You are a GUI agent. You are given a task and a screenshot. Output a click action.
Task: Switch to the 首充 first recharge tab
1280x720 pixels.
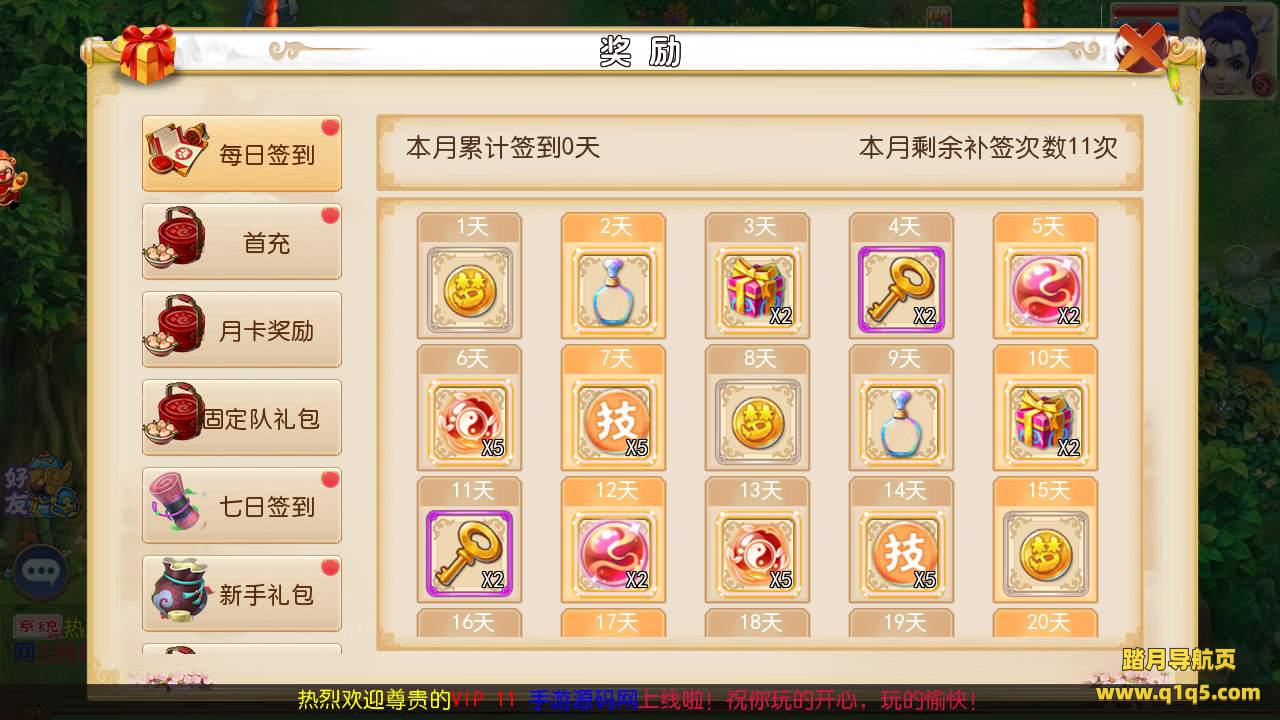pos(242,241)
